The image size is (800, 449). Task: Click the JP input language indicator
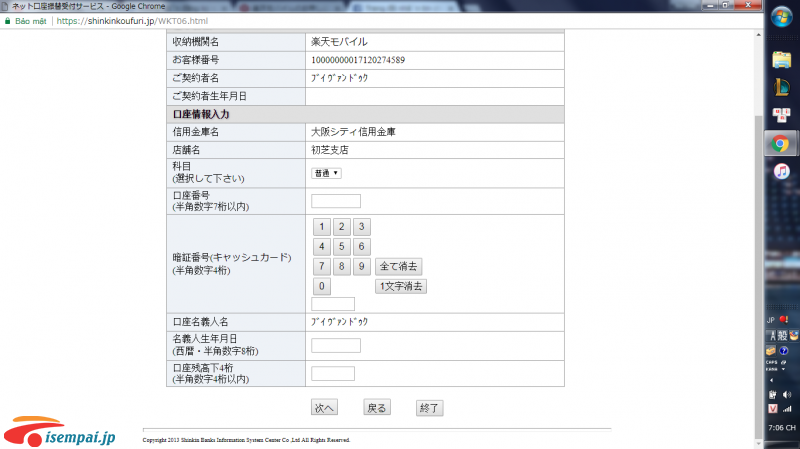(x=770, y=320)
